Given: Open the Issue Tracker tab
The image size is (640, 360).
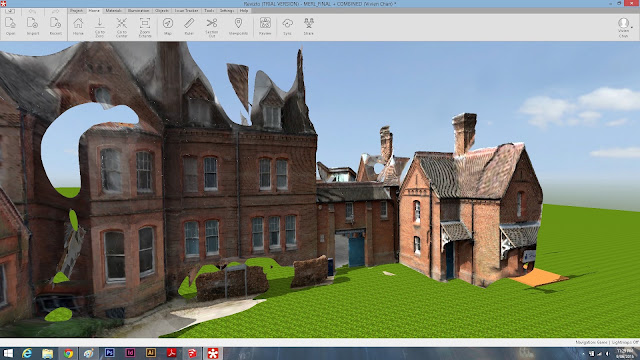Looking at the screenshot, I should (187, 11).
